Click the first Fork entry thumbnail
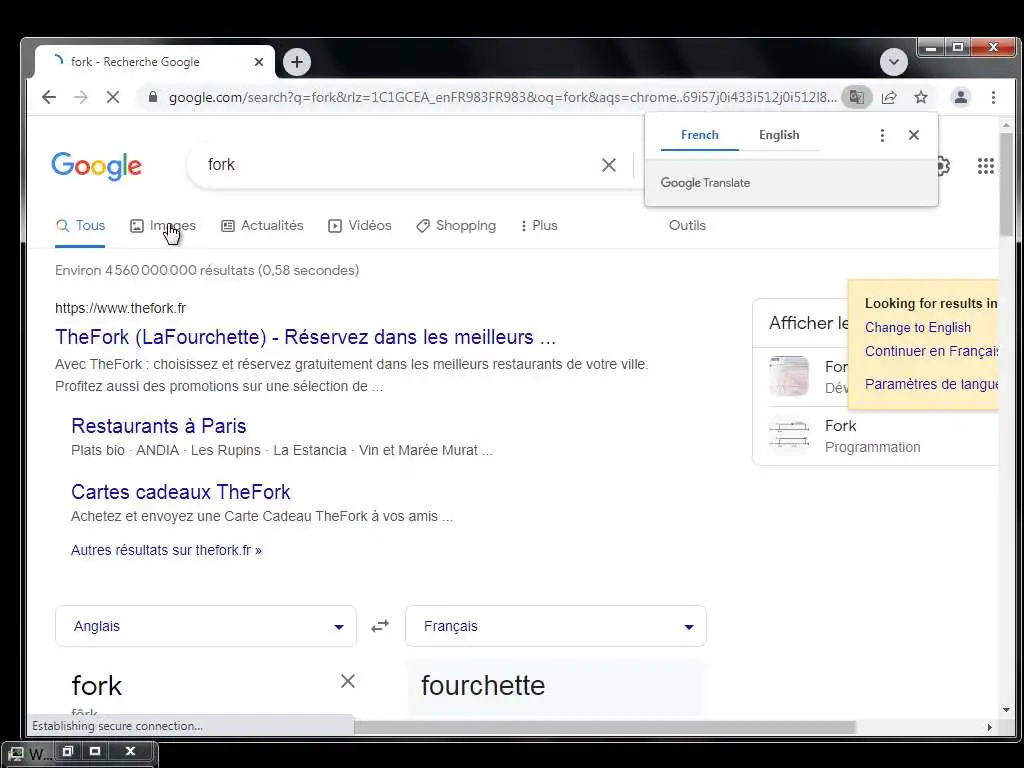Viewport: 1024px width, 768px height. point(789,376)
